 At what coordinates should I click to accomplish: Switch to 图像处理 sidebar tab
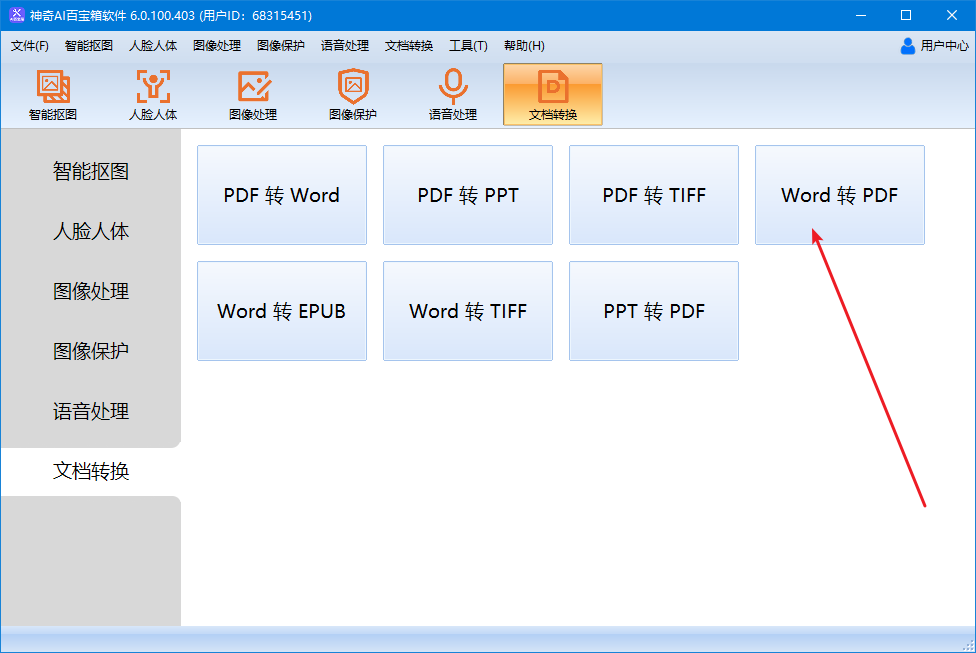click(91, 291)
